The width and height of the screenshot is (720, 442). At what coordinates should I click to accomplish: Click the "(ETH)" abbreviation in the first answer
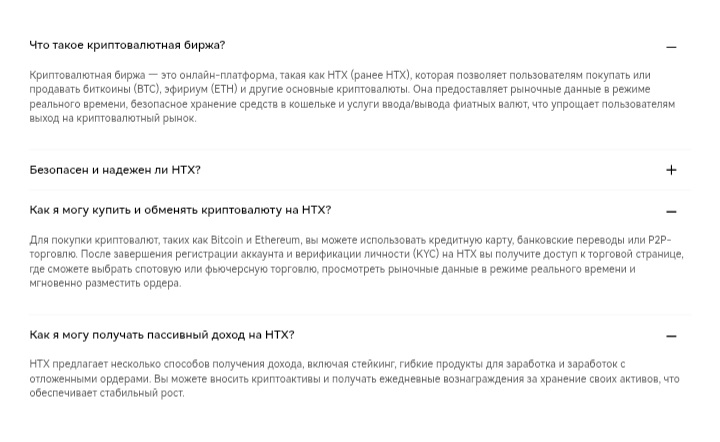[x=223, y=89]
